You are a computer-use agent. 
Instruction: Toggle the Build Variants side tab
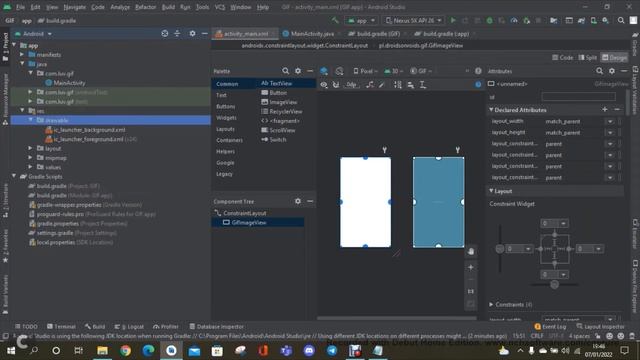[5, 293]
